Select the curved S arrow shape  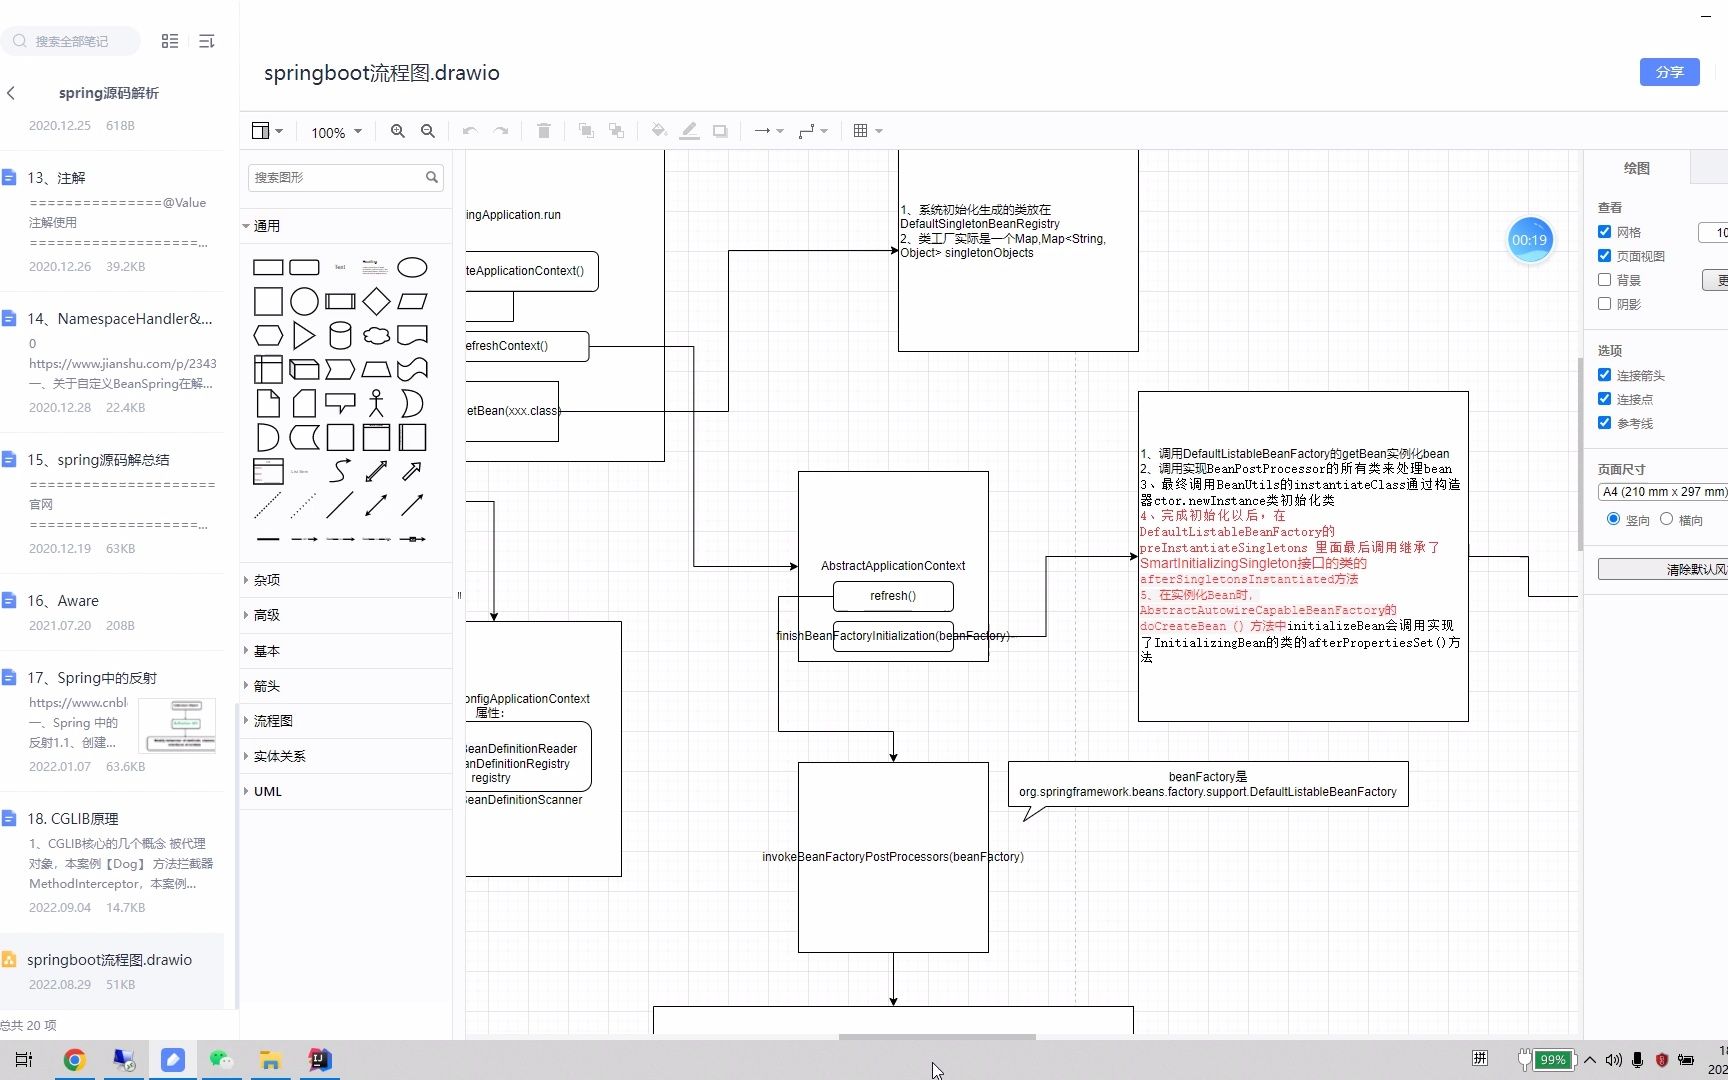click(340, 470)
